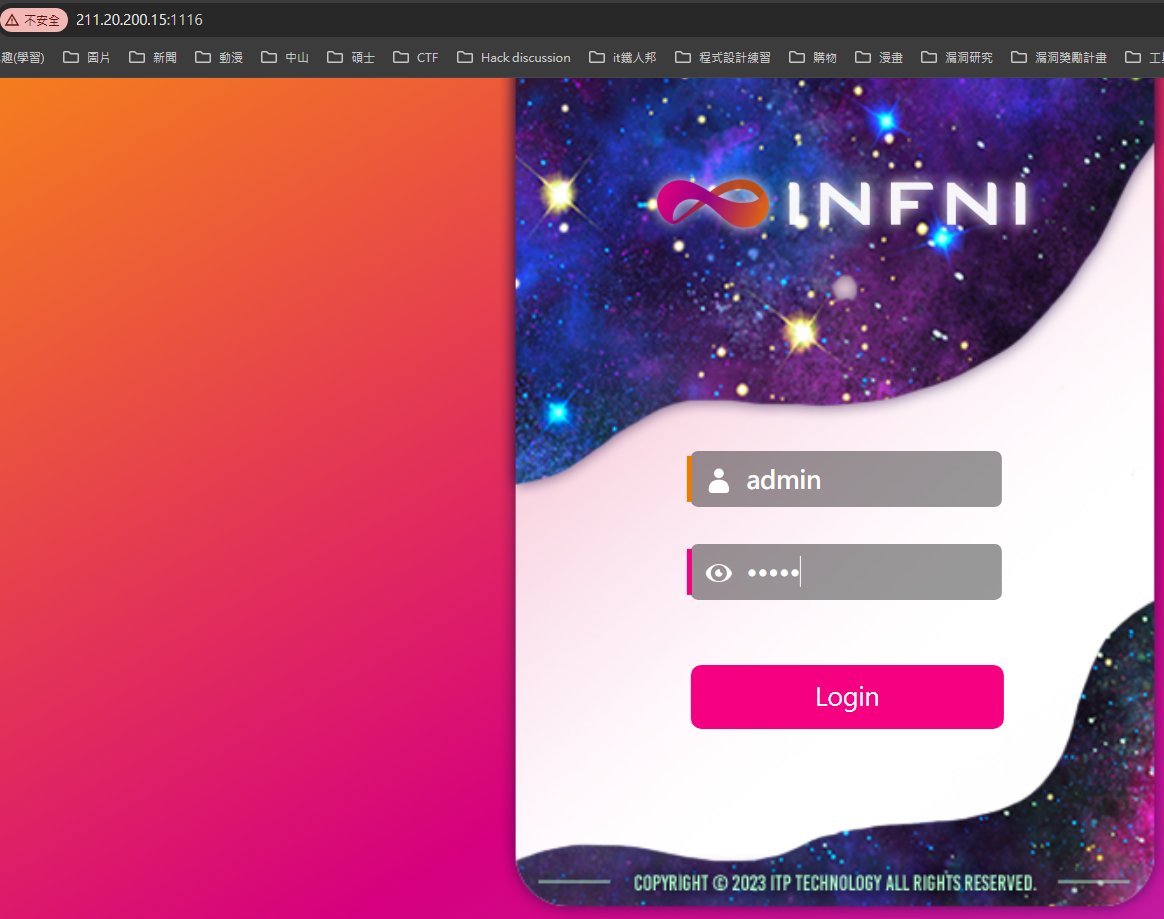Click the 不安全 security warning badge

point(33,20)
